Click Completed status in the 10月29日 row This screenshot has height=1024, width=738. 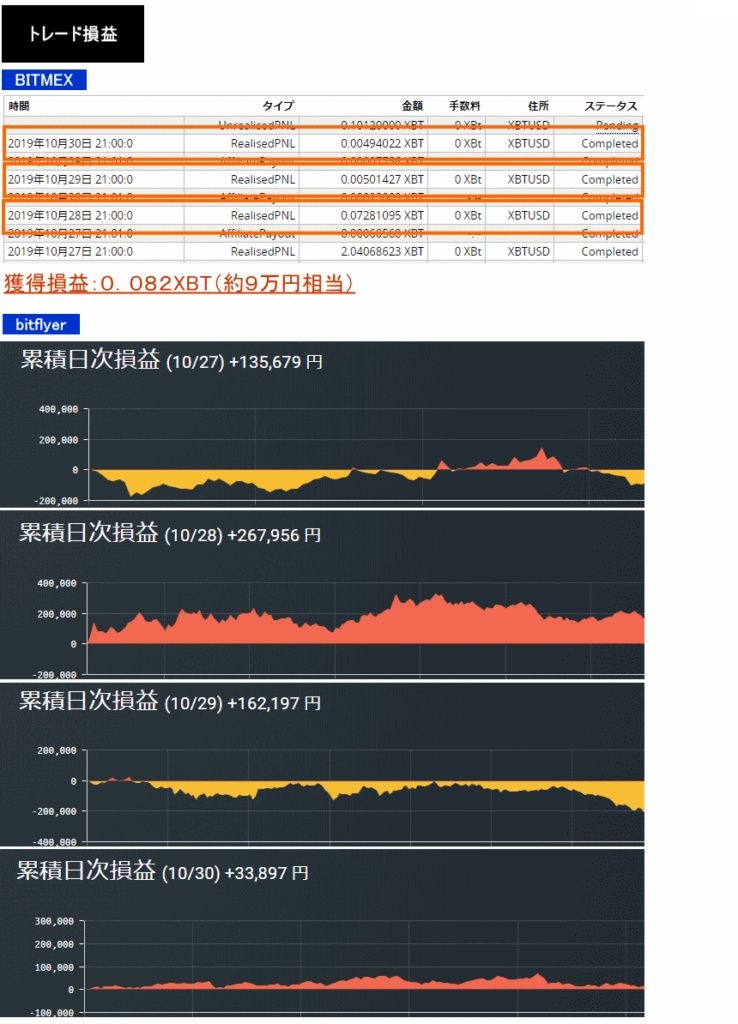coord(609,180)
